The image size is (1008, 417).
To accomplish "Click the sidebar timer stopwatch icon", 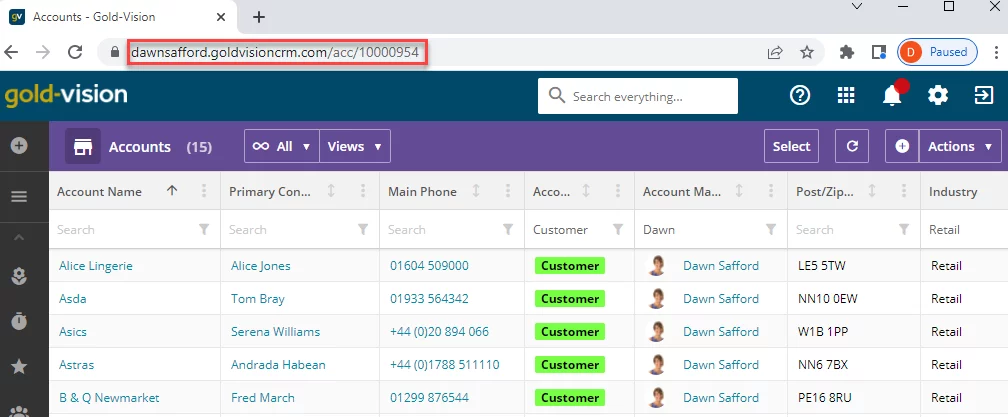I will (x=19, y=321).
